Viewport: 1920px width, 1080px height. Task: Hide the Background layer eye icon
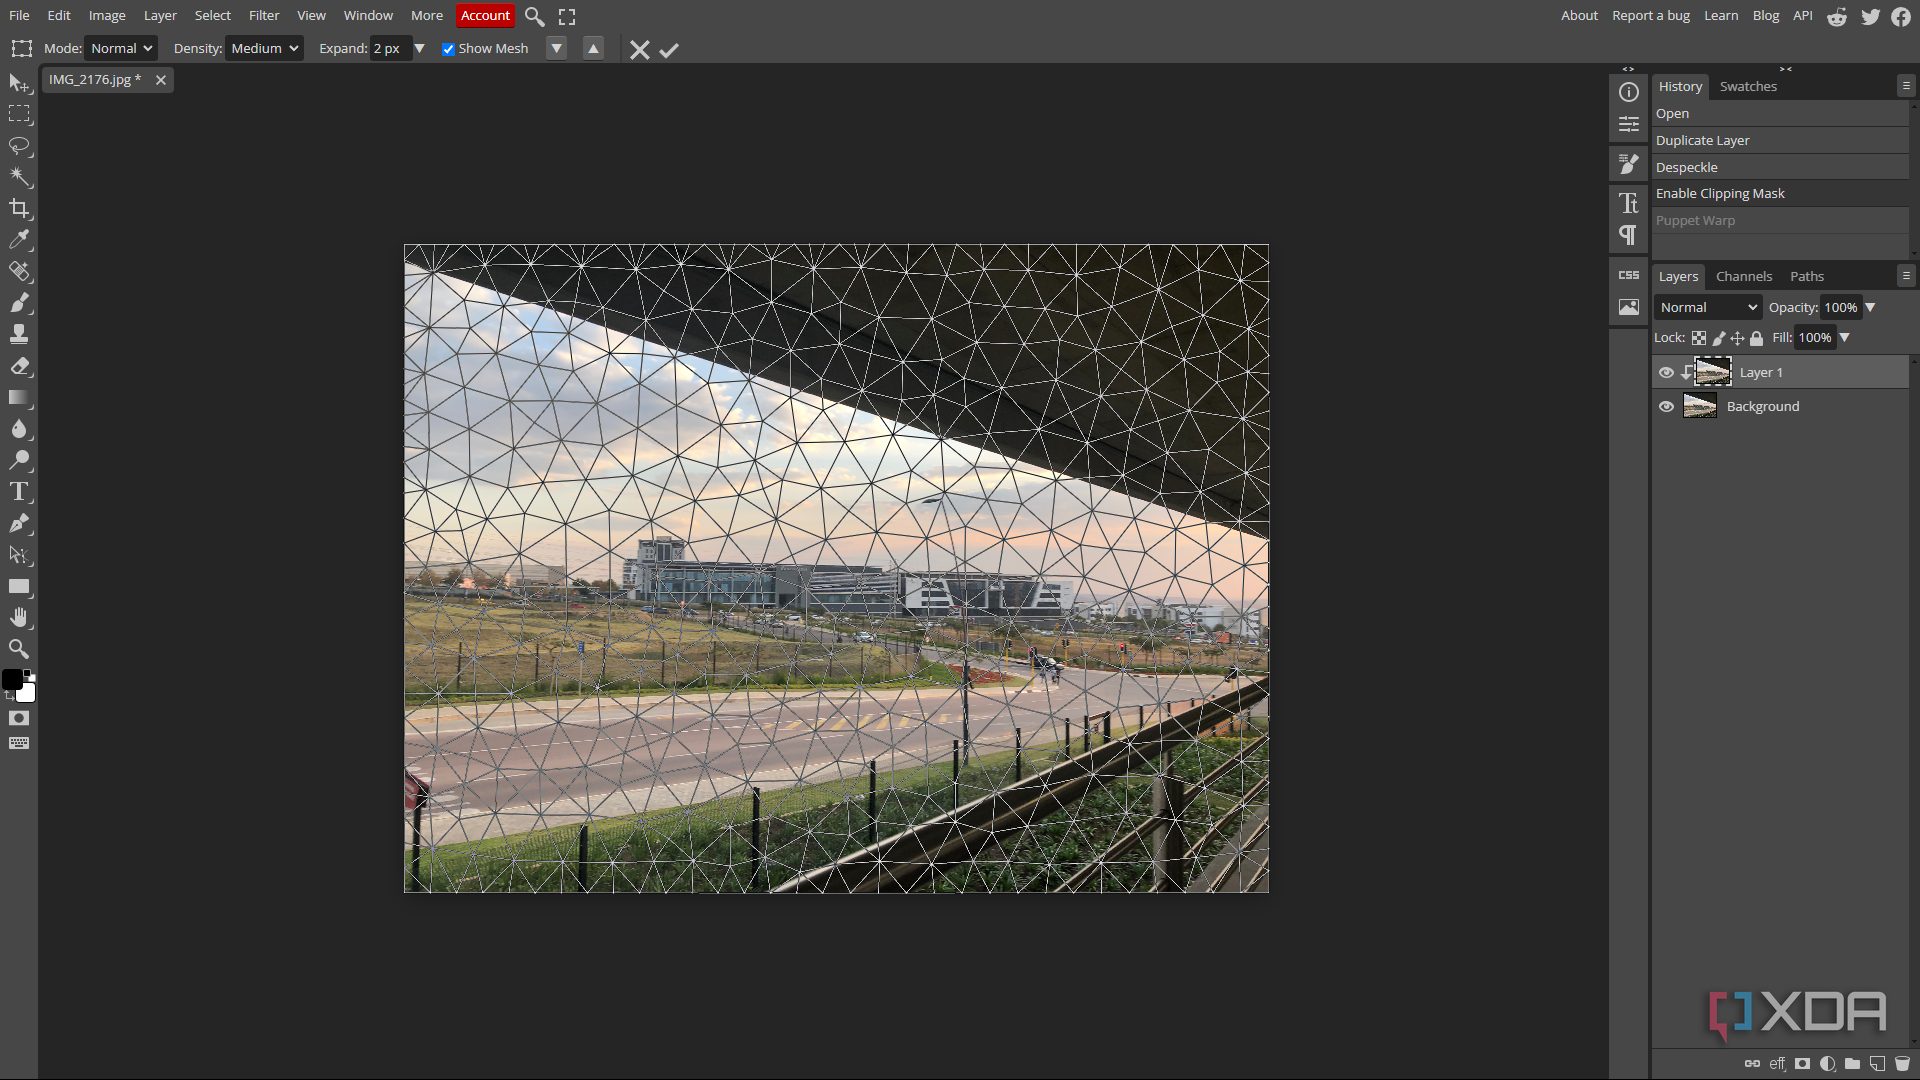coord(1666,407)
